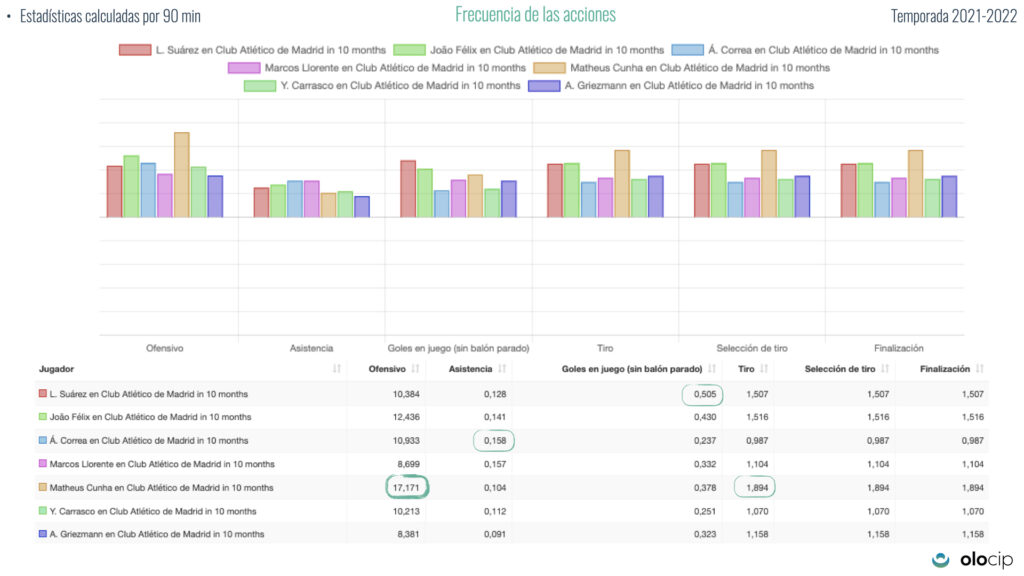Viewport: 1024px width, 576px height.
Task: Sort using Selección de tiro arrows icon
Action: 885,370
